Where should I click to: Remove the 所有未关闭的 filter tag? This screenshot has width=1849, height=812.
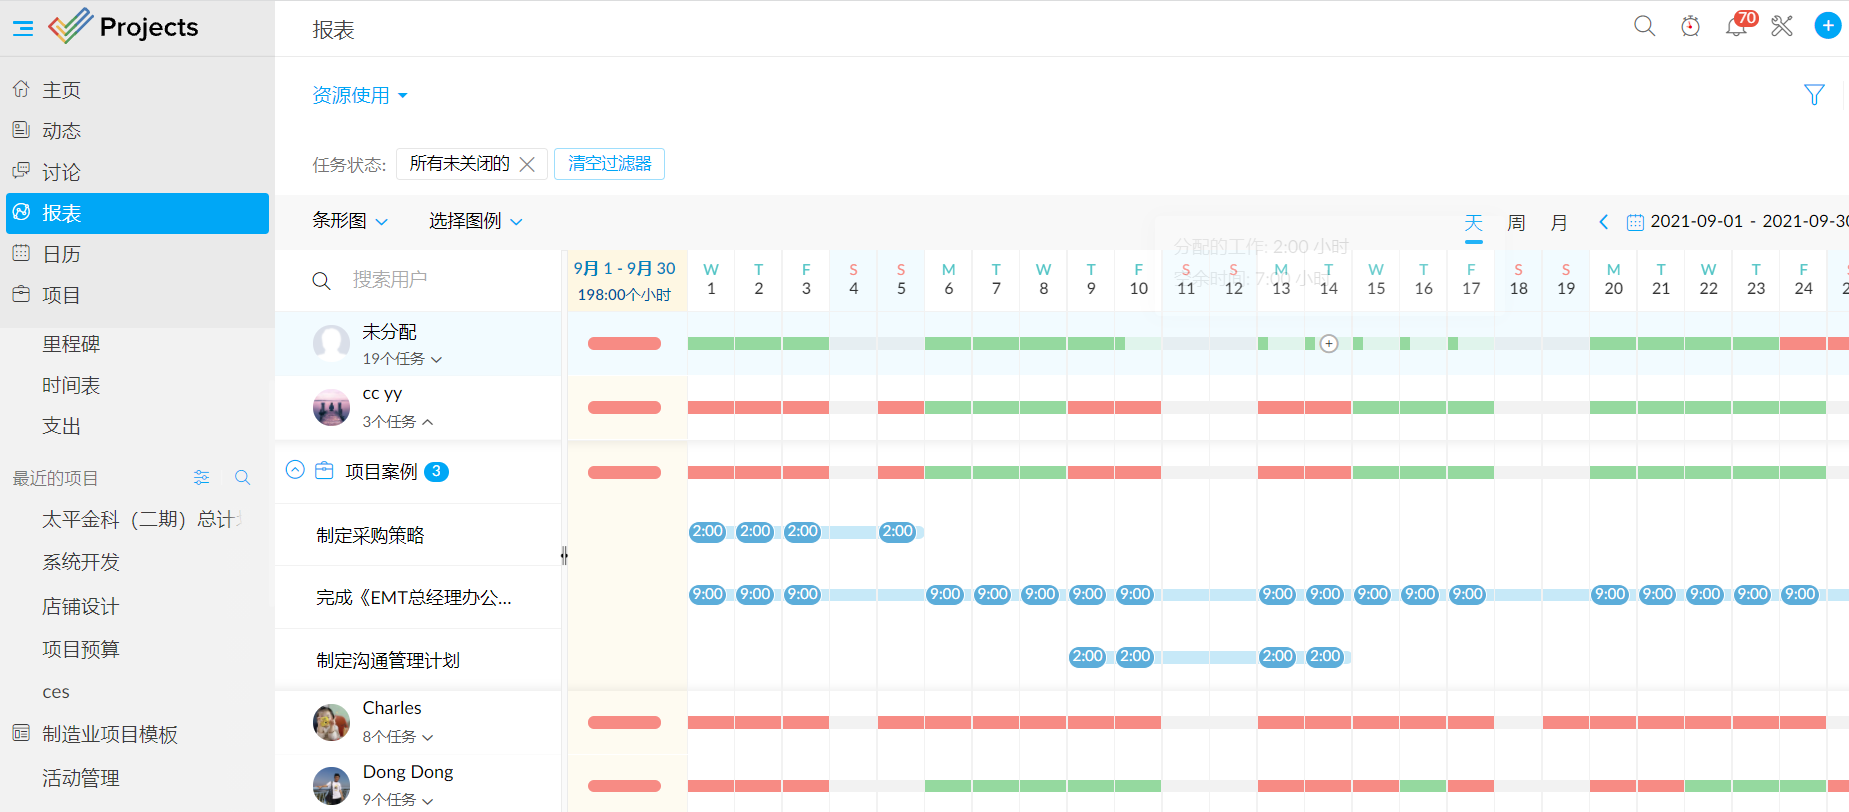(527, 164)
